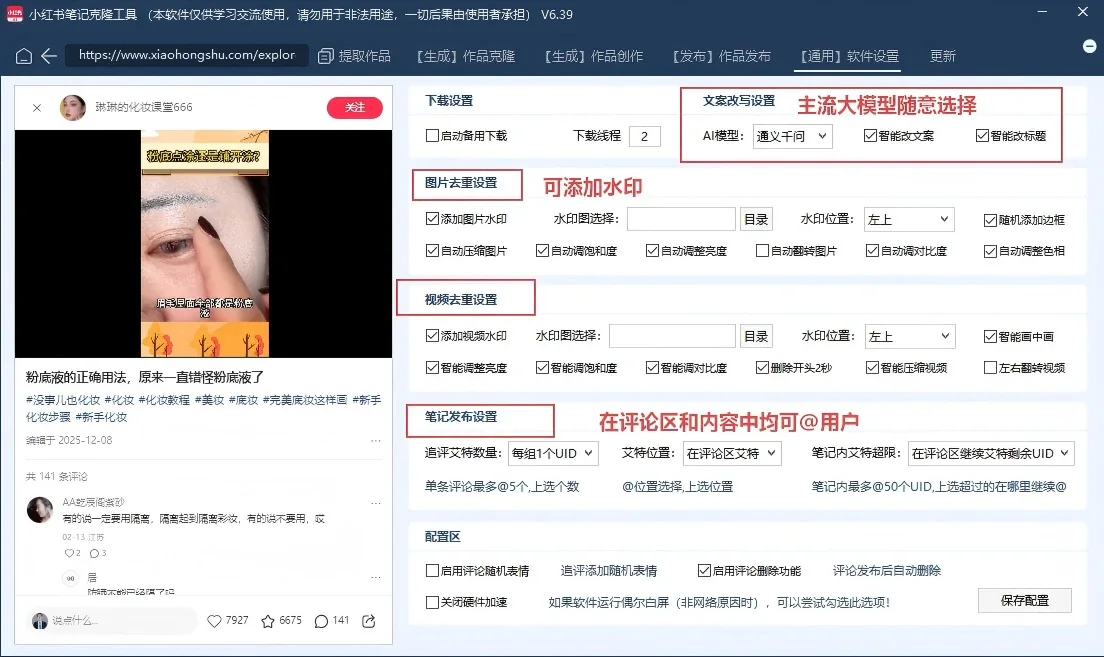Click hashtag #没事儿也化妆
Screen dimensions: 1104x657
click(x=63, y=400)
